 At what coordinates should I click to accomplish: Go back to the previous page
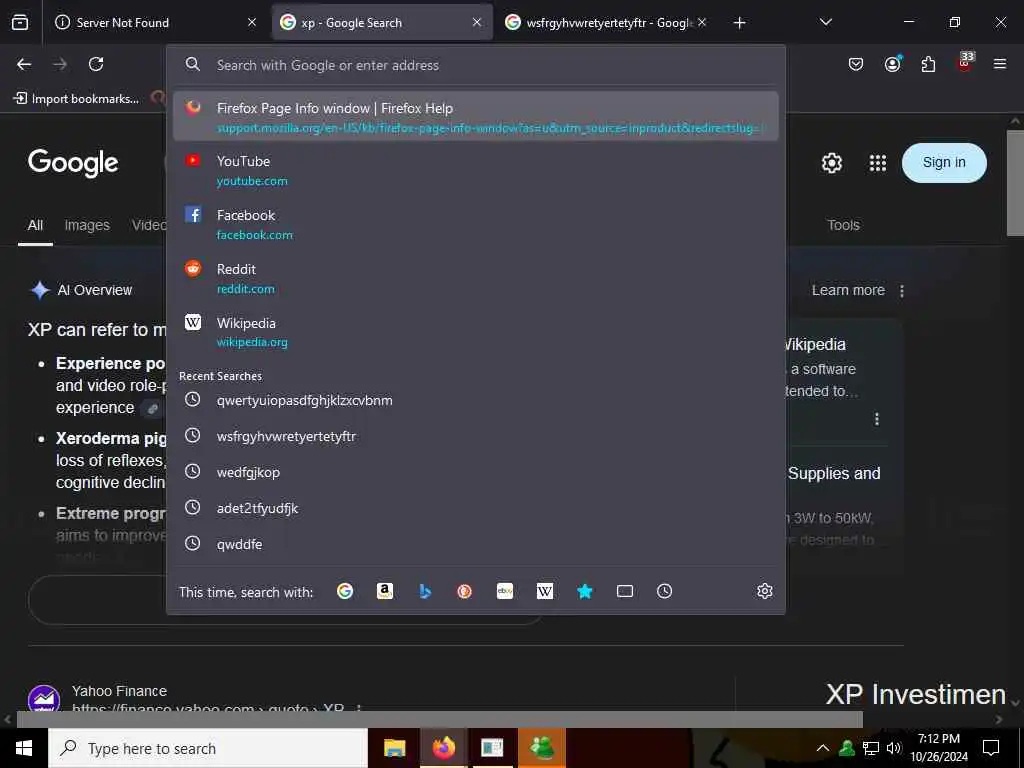[24, 64]
